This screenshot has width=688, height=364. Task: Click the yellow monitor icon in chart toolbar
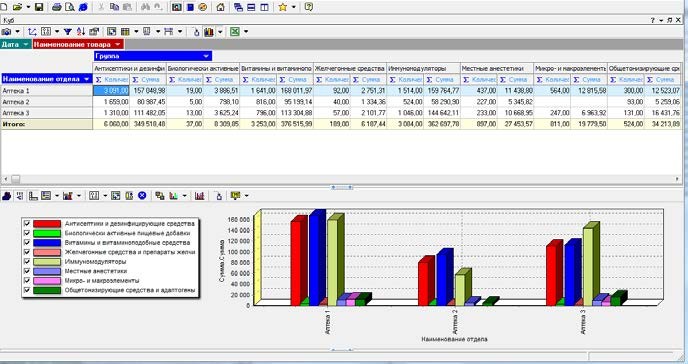pyautogui.click(x=236, y=196)
